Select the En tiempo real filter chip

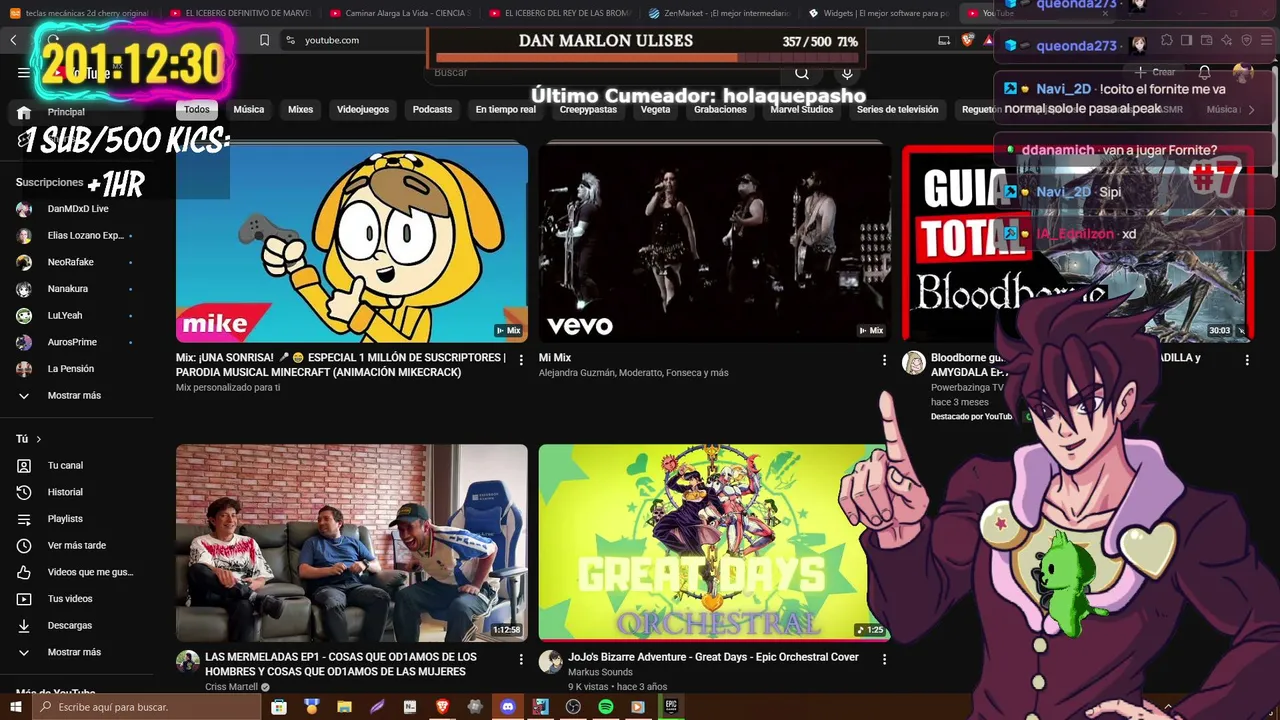pos(505,110)
